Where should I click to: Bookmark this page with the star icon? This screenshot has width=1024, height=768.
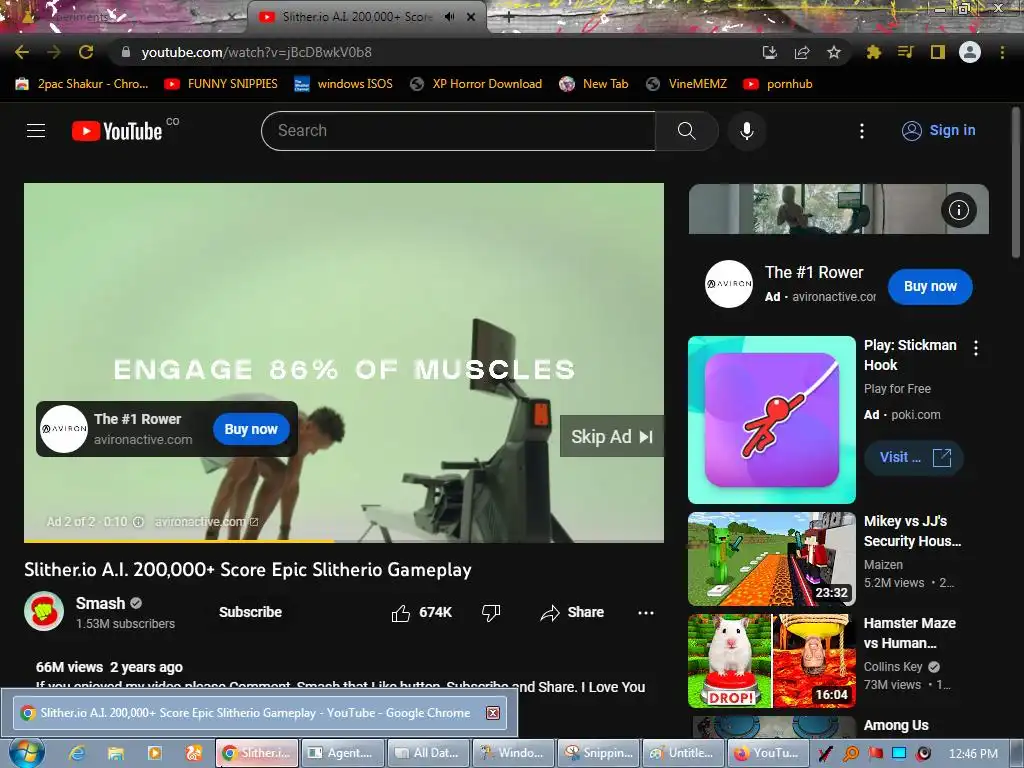(x=834, y=52)
